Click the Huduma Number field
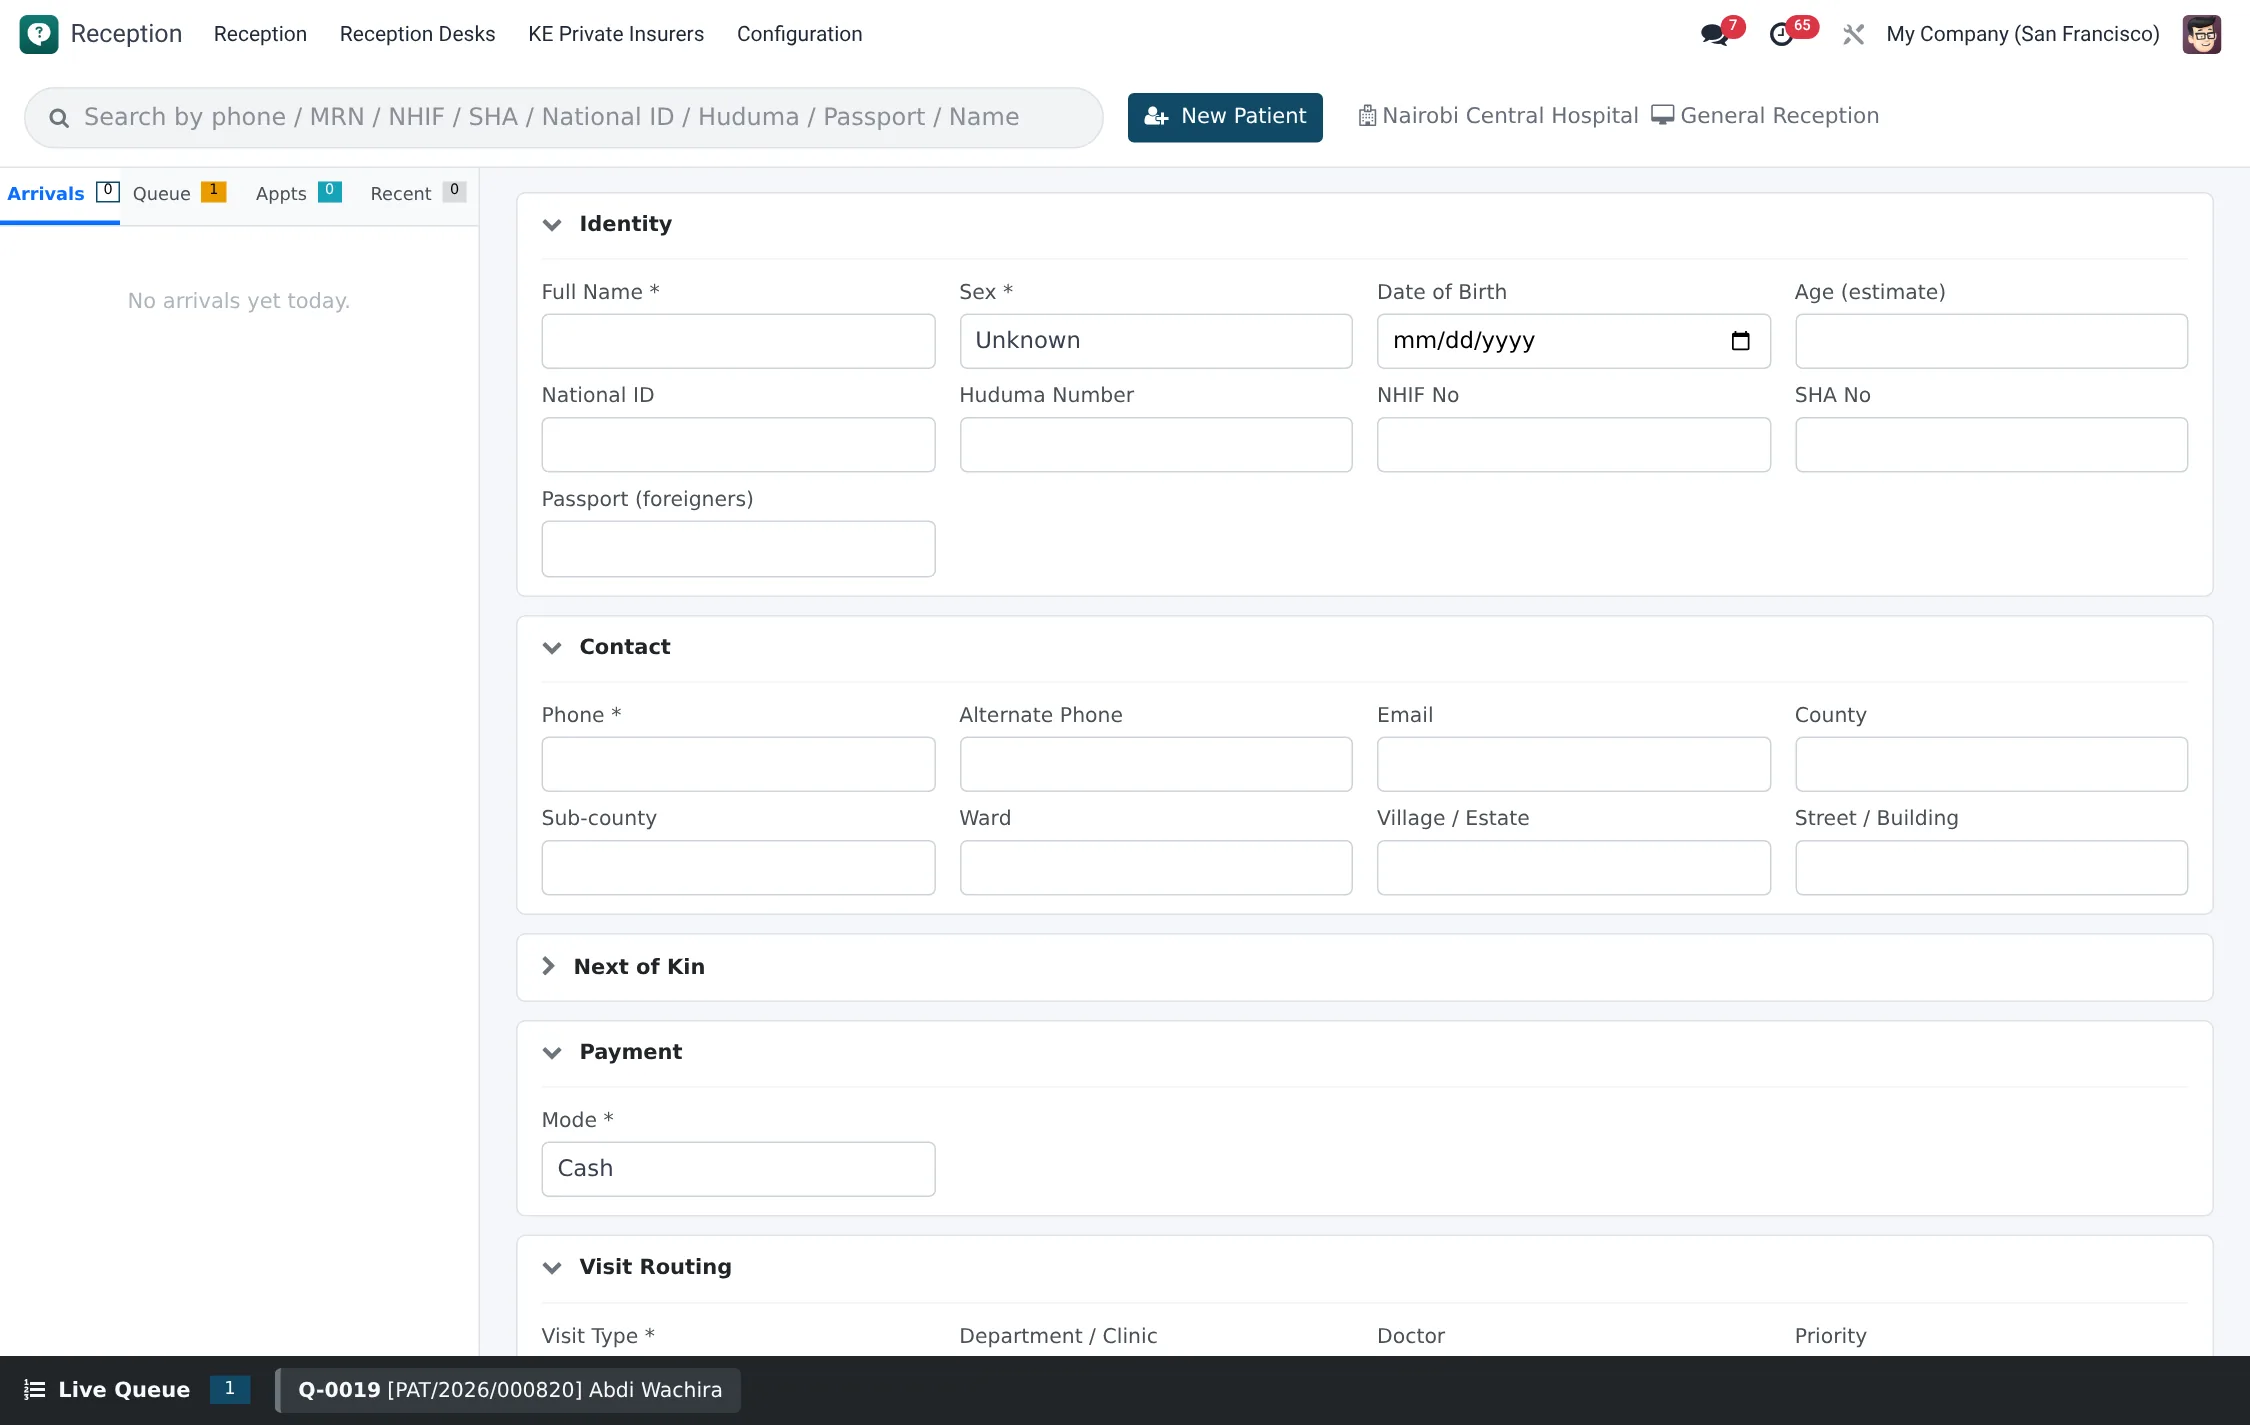Viewport: 2250px width, 1425px height. click(x=1155, y=445)
